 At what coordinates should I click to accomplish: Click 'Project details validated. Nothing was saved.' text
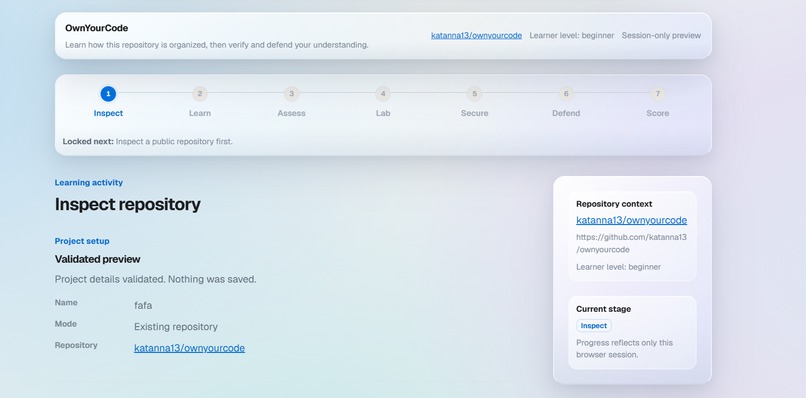click(155, 279)
